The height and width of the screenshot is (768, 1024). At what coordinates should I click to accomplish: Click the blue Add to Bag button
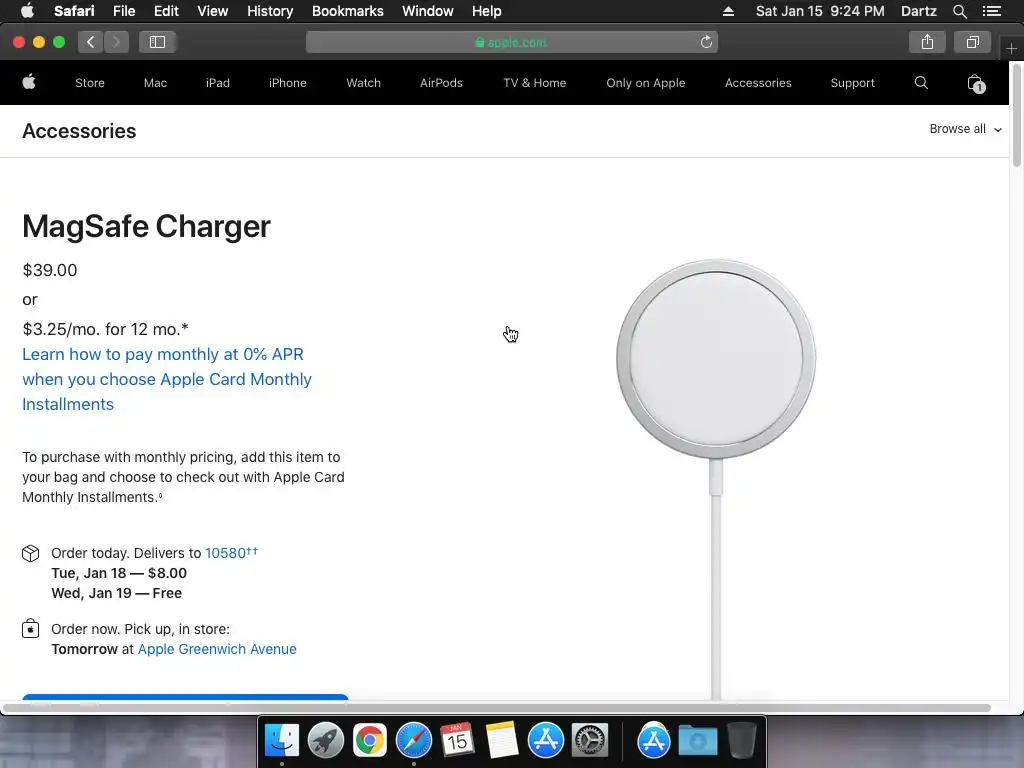[x=185, y=697]
